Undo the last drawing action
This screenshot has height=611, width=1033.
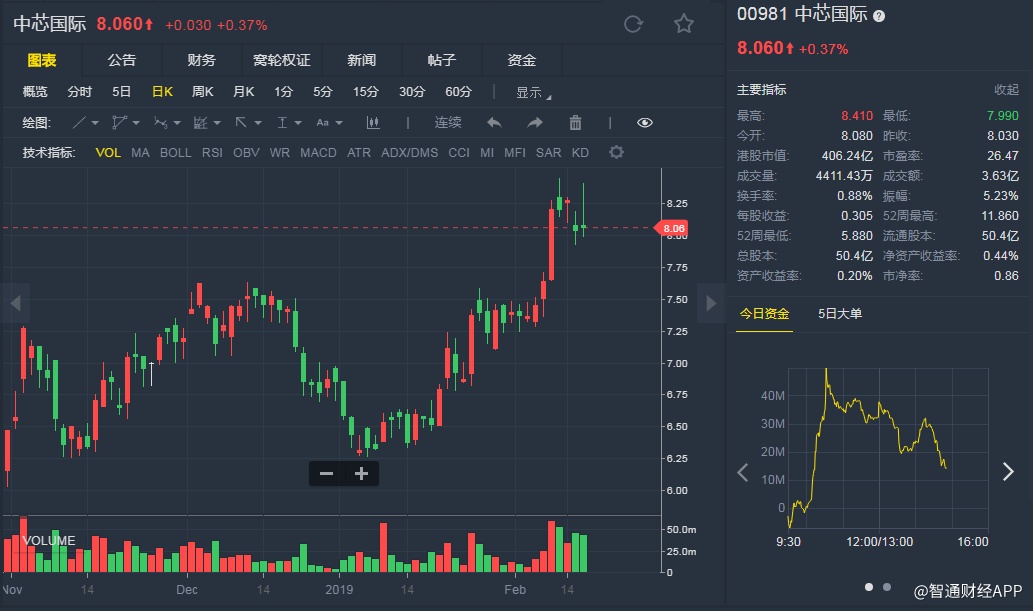494,123
